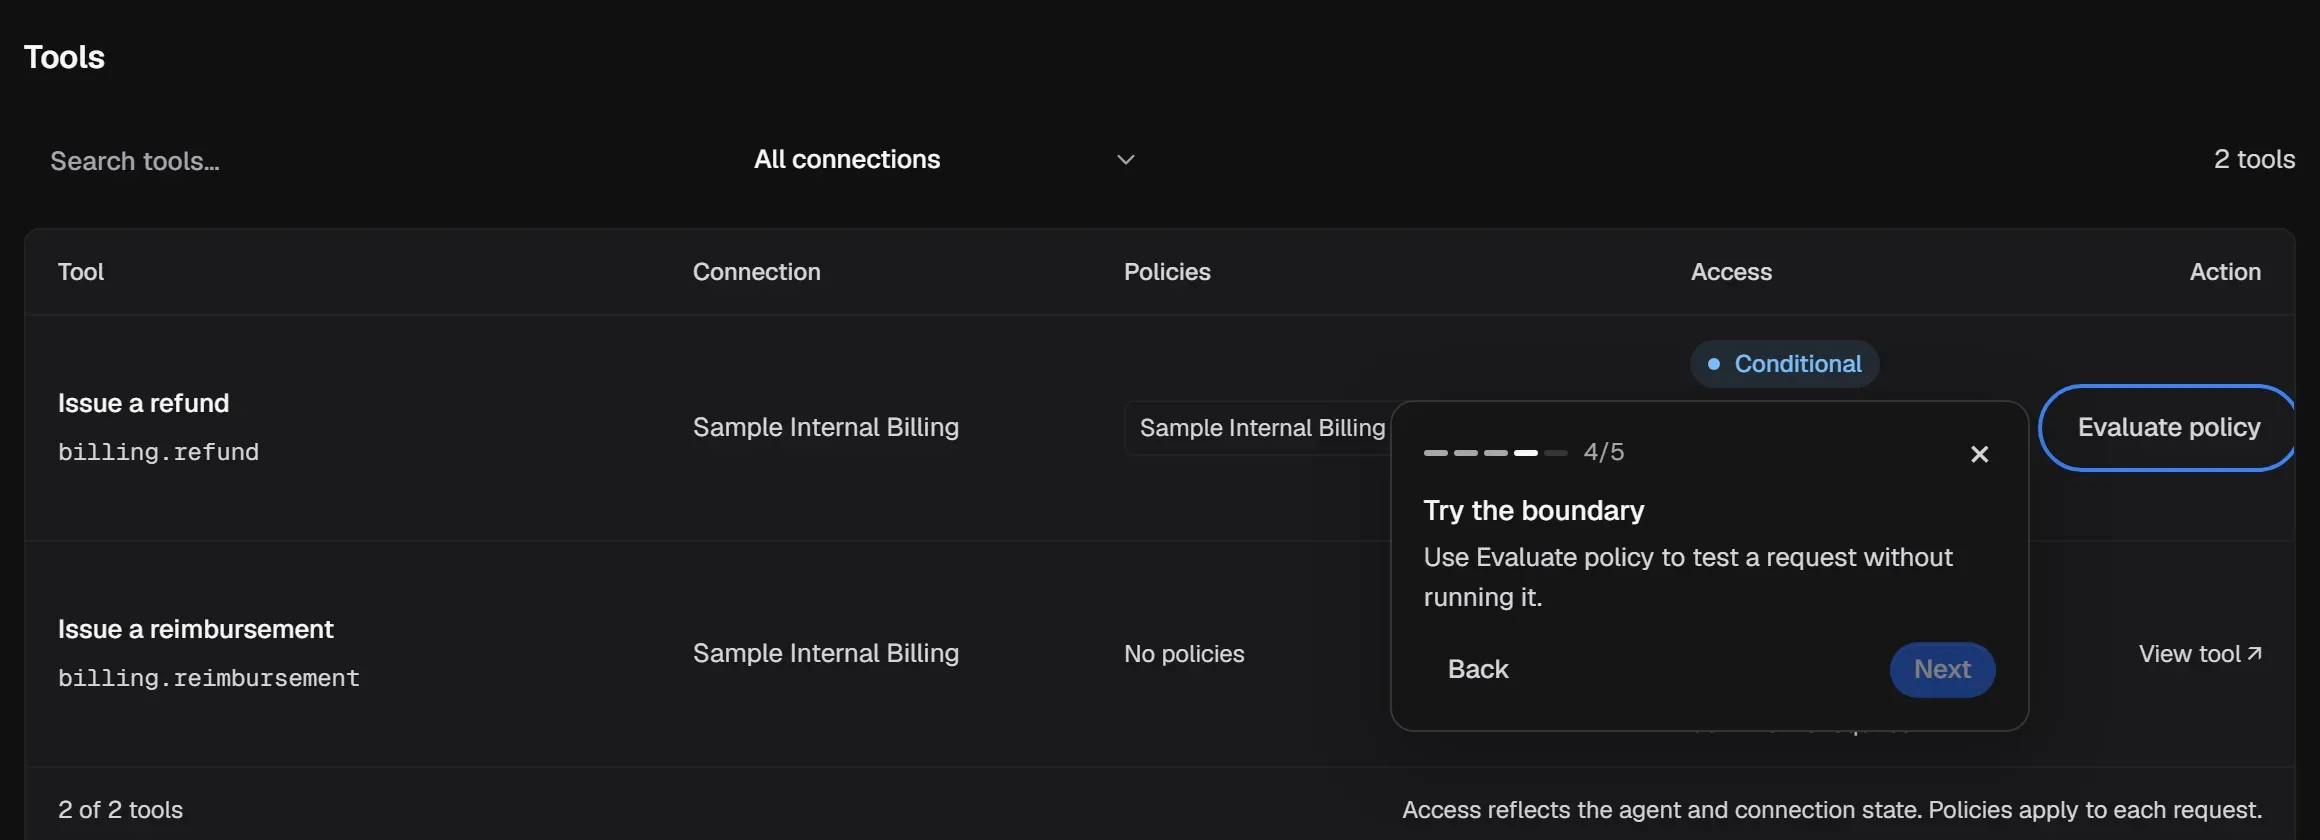
Task: Click the Tools page heading
Action: pos(64,57)
